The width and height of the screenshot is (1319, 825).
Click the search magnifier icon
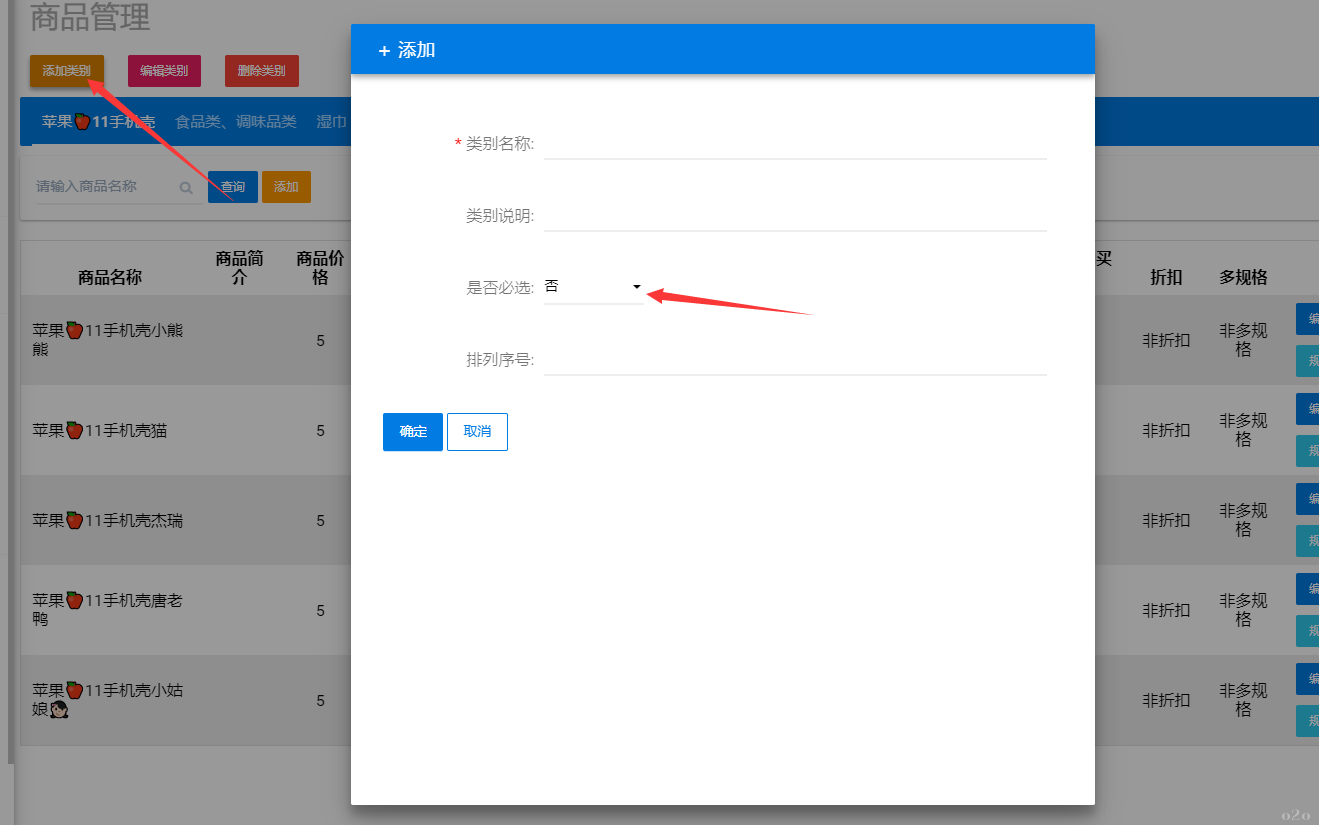pos(186,187)
